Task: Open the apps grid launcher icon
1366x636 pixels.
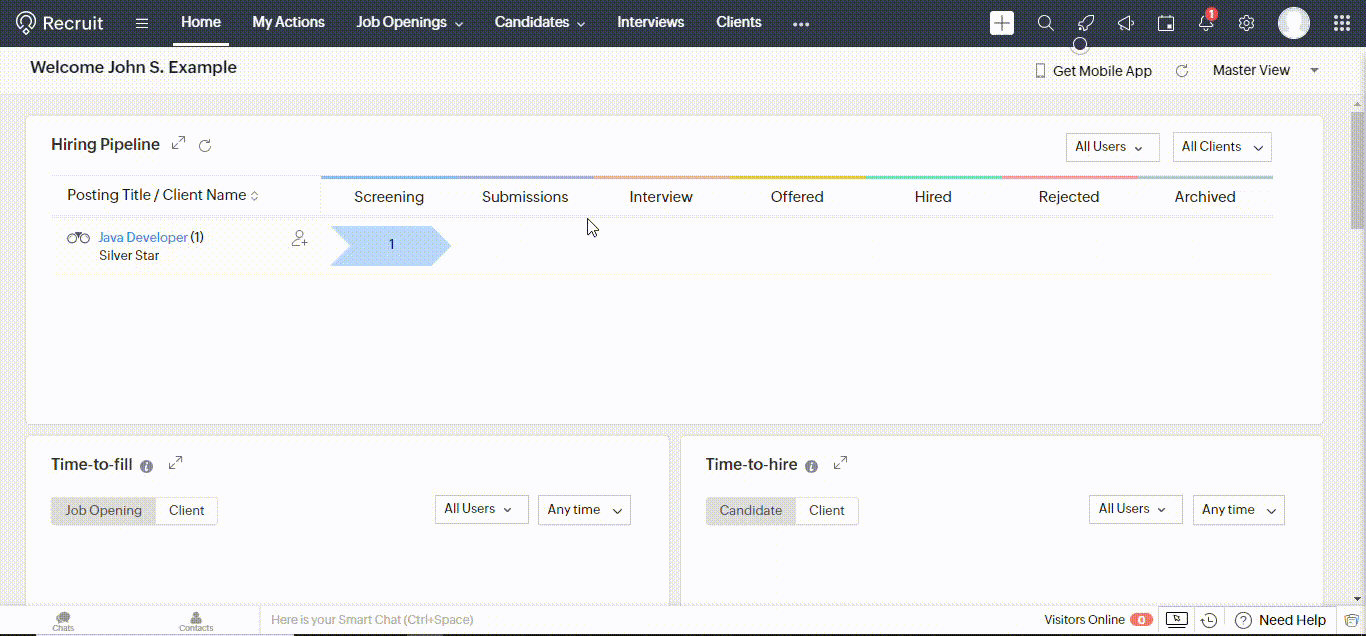Action: tap(1342, 23)
